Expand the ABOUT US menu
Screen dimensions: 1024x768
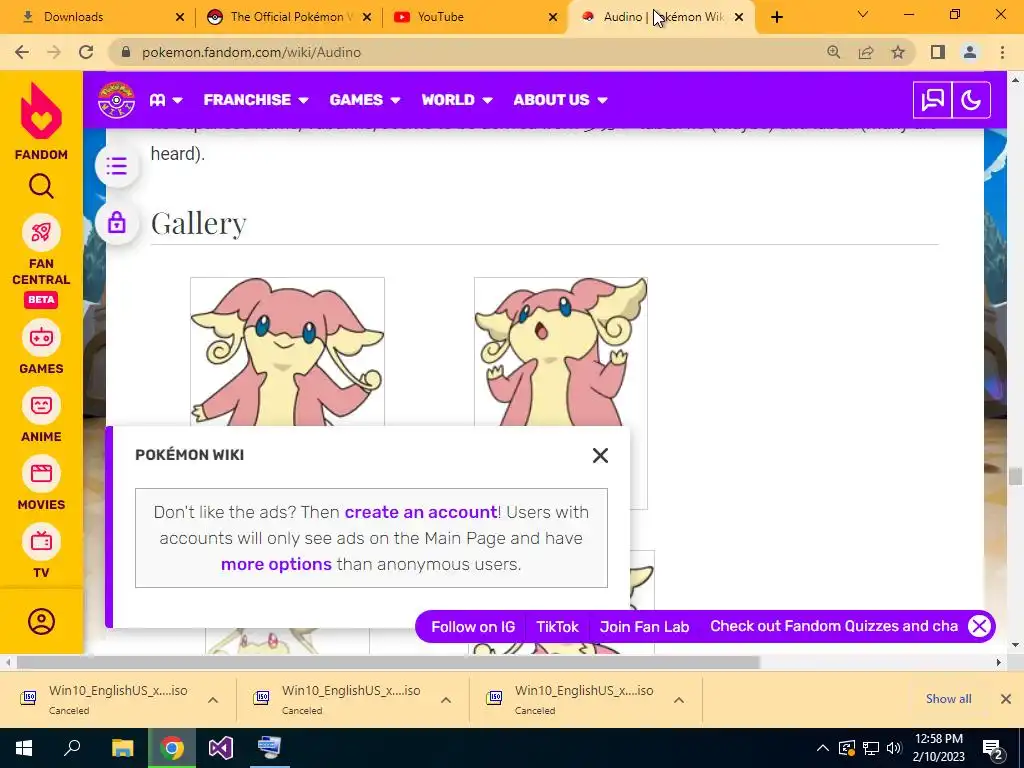tap(560, 100)
